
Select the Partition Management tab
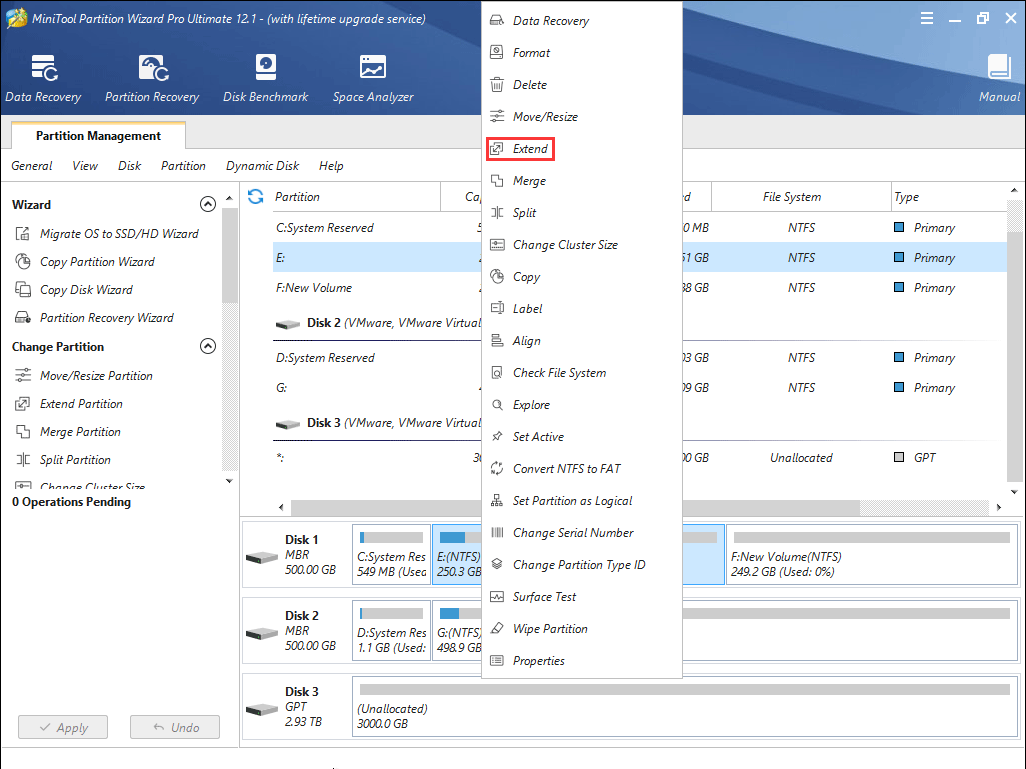pyautogui.click(x=98, y=135)
